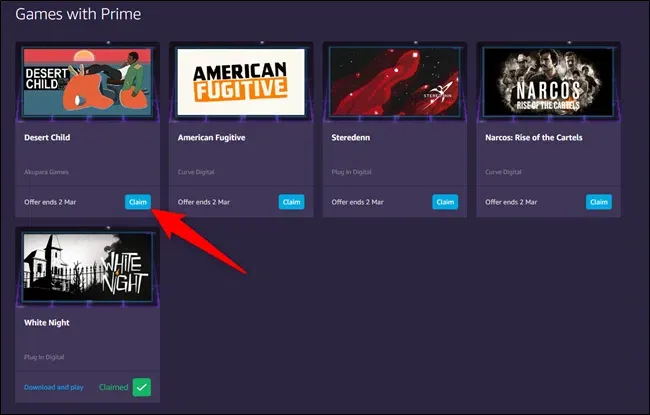Select the White Night title text
650x415 pixels.
coord(47,323)
